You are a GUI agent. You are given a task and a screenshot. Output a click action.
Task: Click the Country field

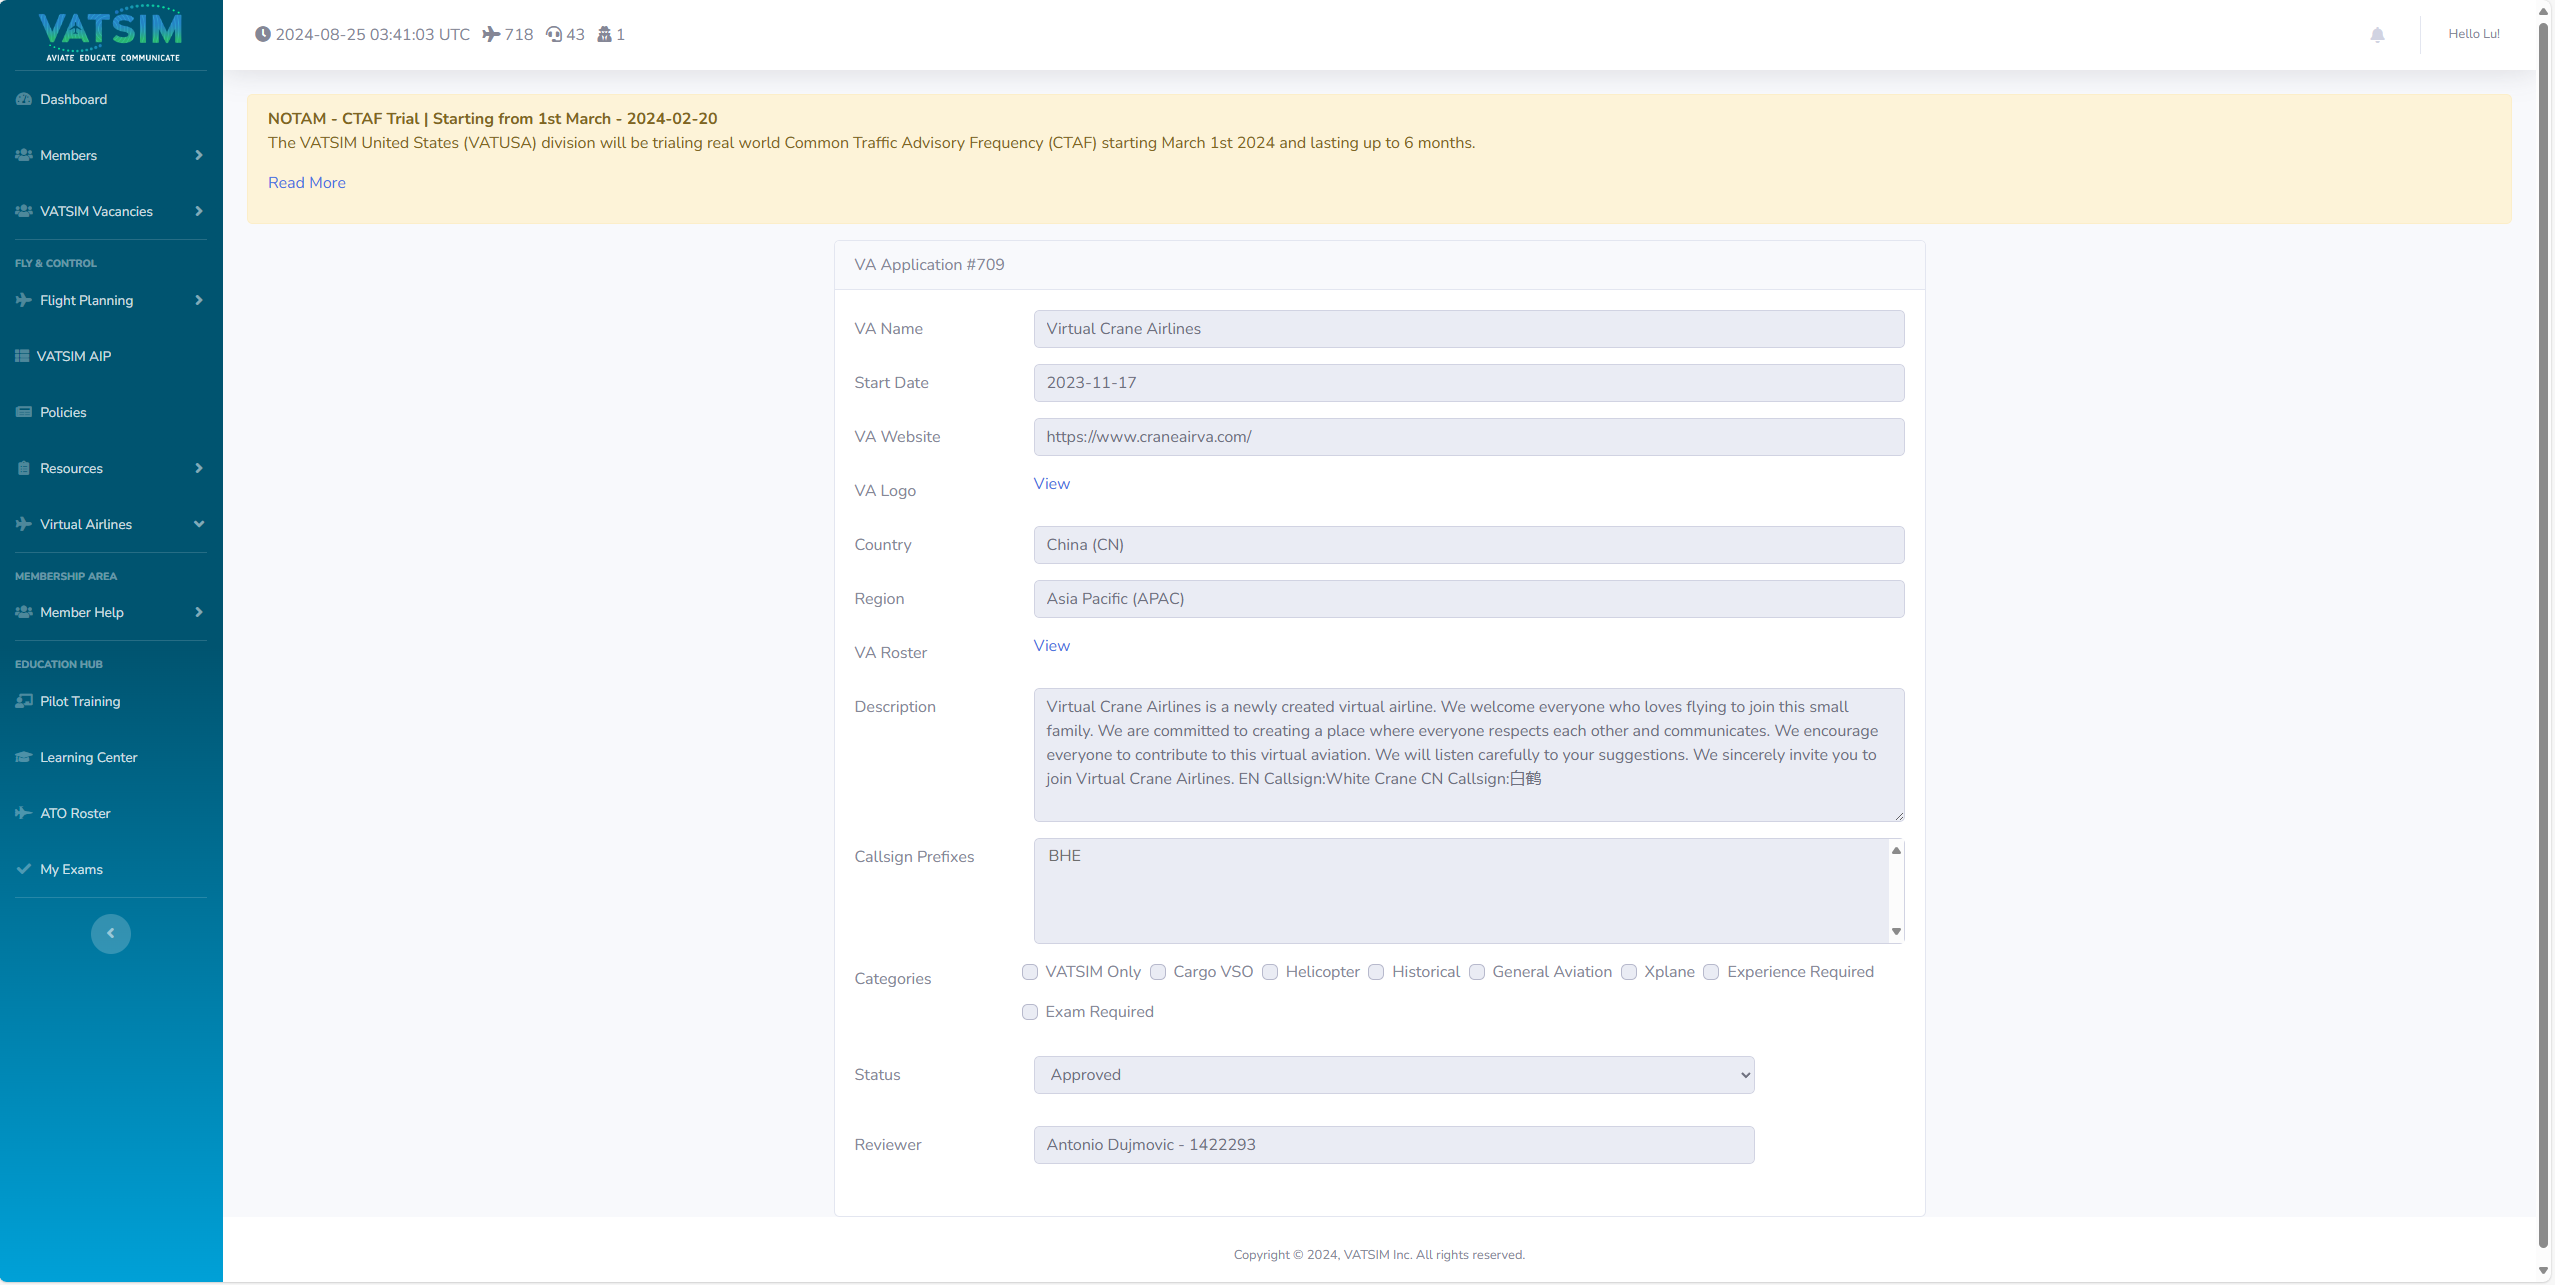pos(1469,545)
